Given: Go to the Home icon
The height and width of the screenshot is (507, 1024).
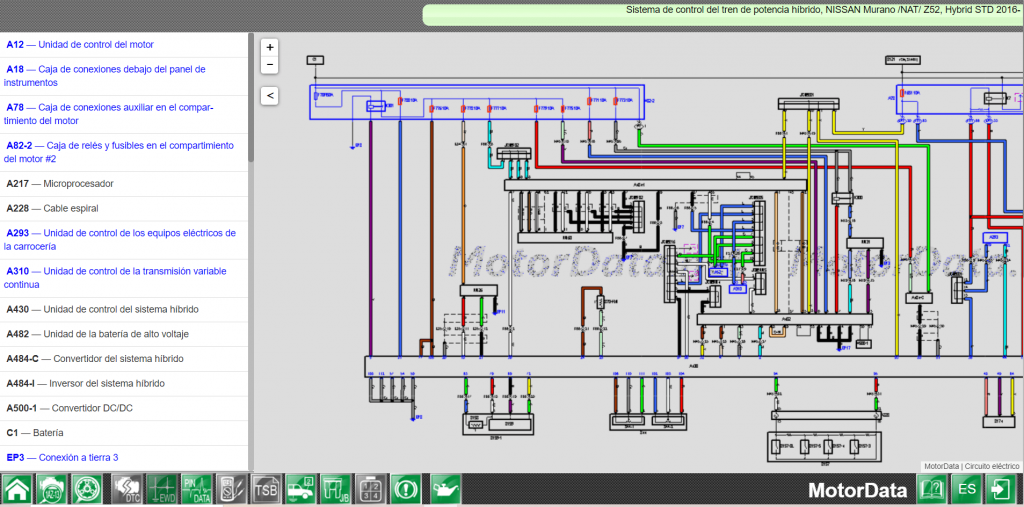Looking at the screenshot, I should pyautogui.click(x=18, y=489).
